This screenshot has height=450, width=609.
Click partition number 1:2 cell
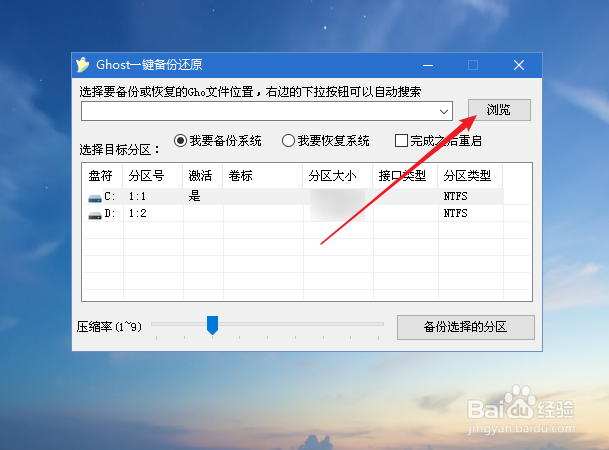tap(137, 214)
